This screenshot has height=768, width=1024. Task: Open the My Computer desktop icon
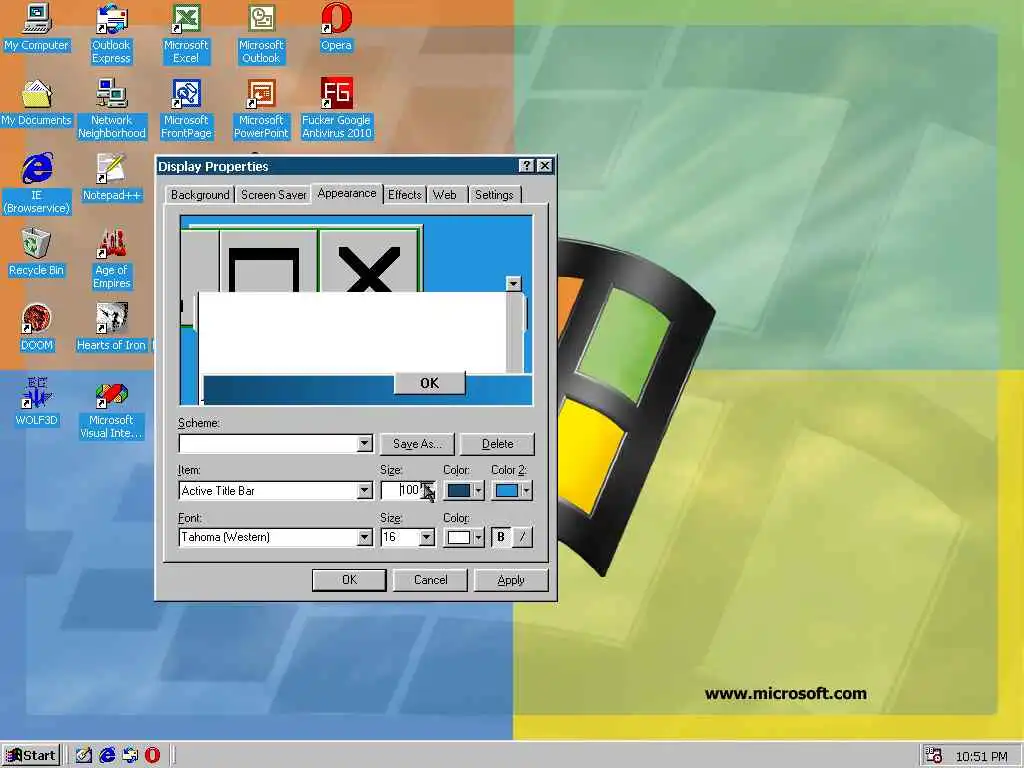pos(37,27)
